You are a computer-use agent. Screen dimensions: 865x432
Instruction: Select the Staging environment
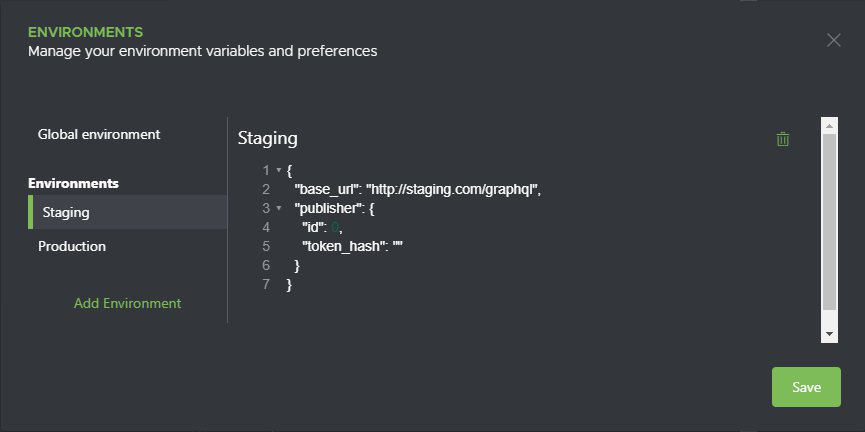click(x=127, y=212)
